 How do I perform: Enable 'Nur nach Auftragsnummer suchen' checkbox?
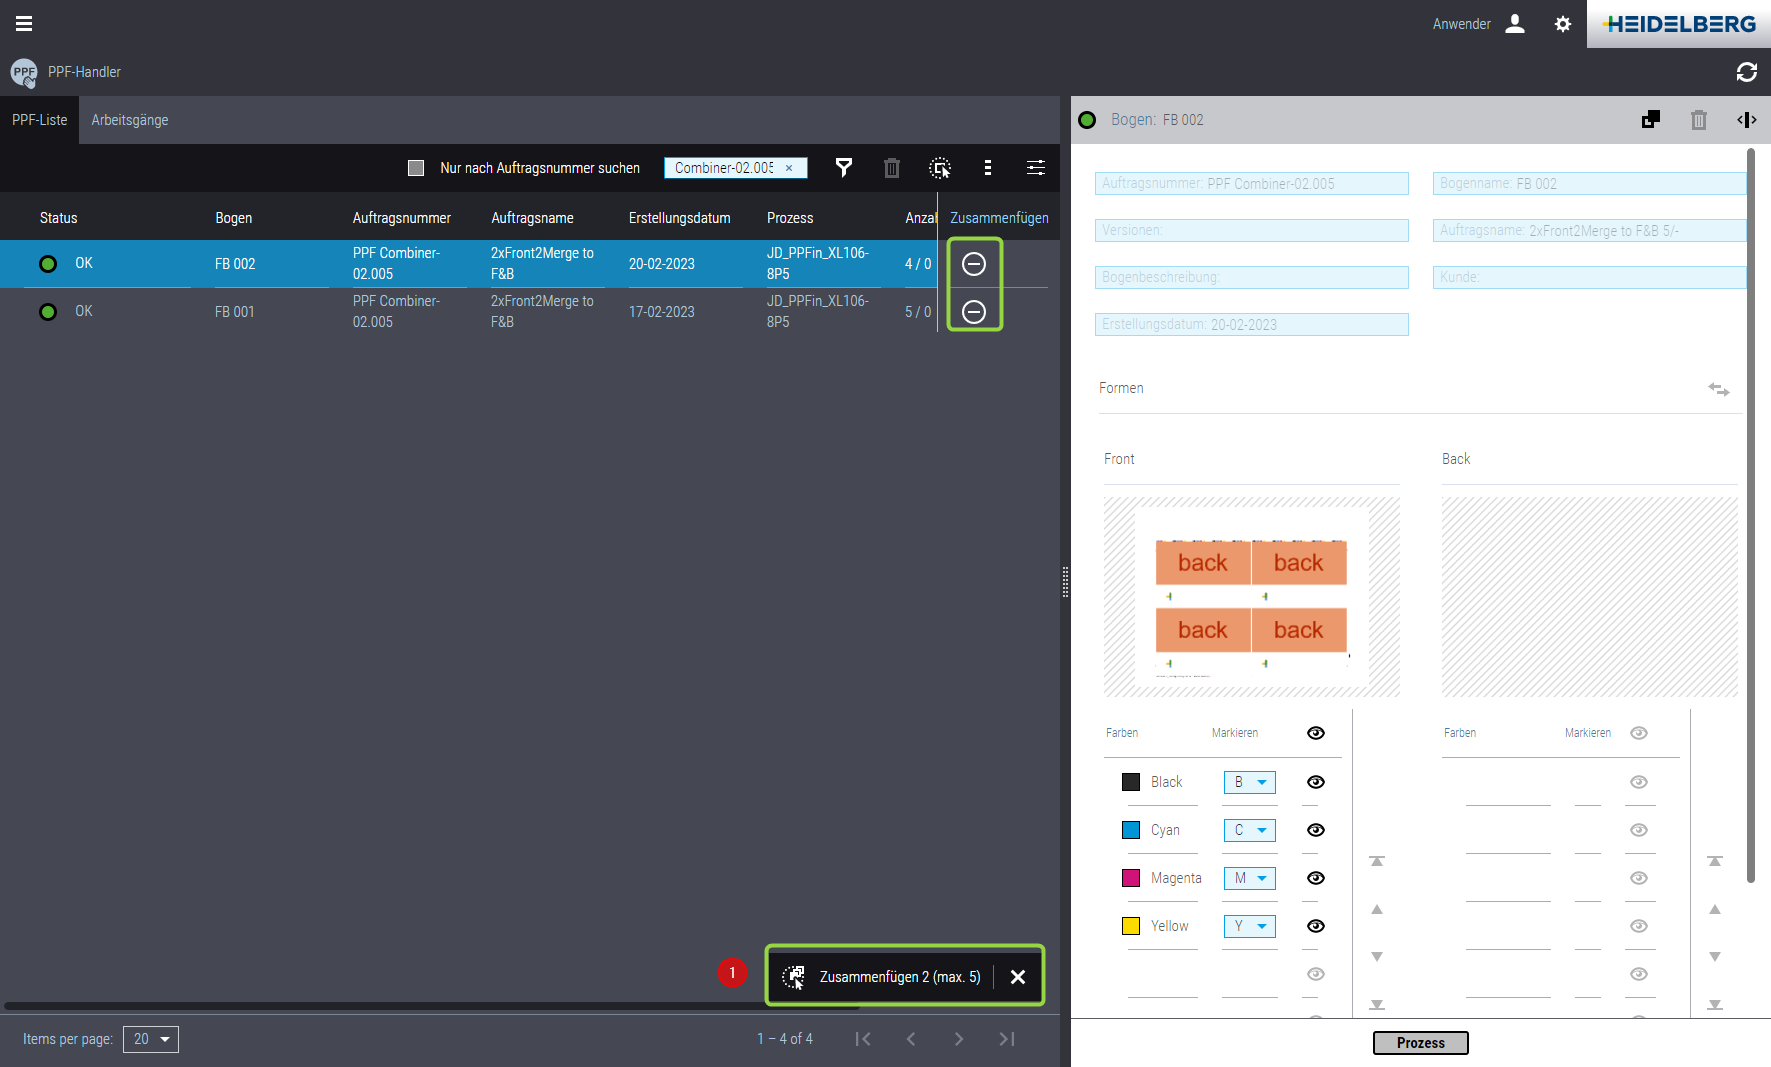pyautogui.click(x=416, y=168)
